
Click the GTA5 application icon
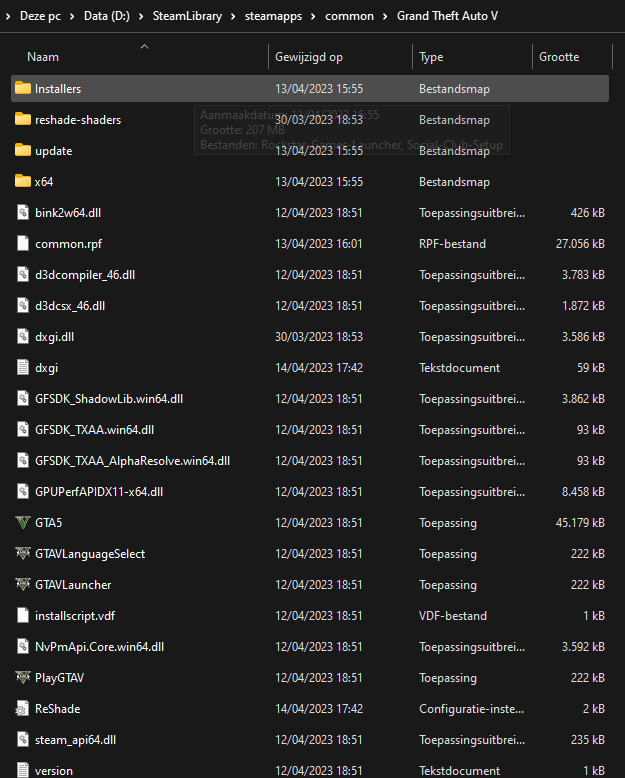24,522
